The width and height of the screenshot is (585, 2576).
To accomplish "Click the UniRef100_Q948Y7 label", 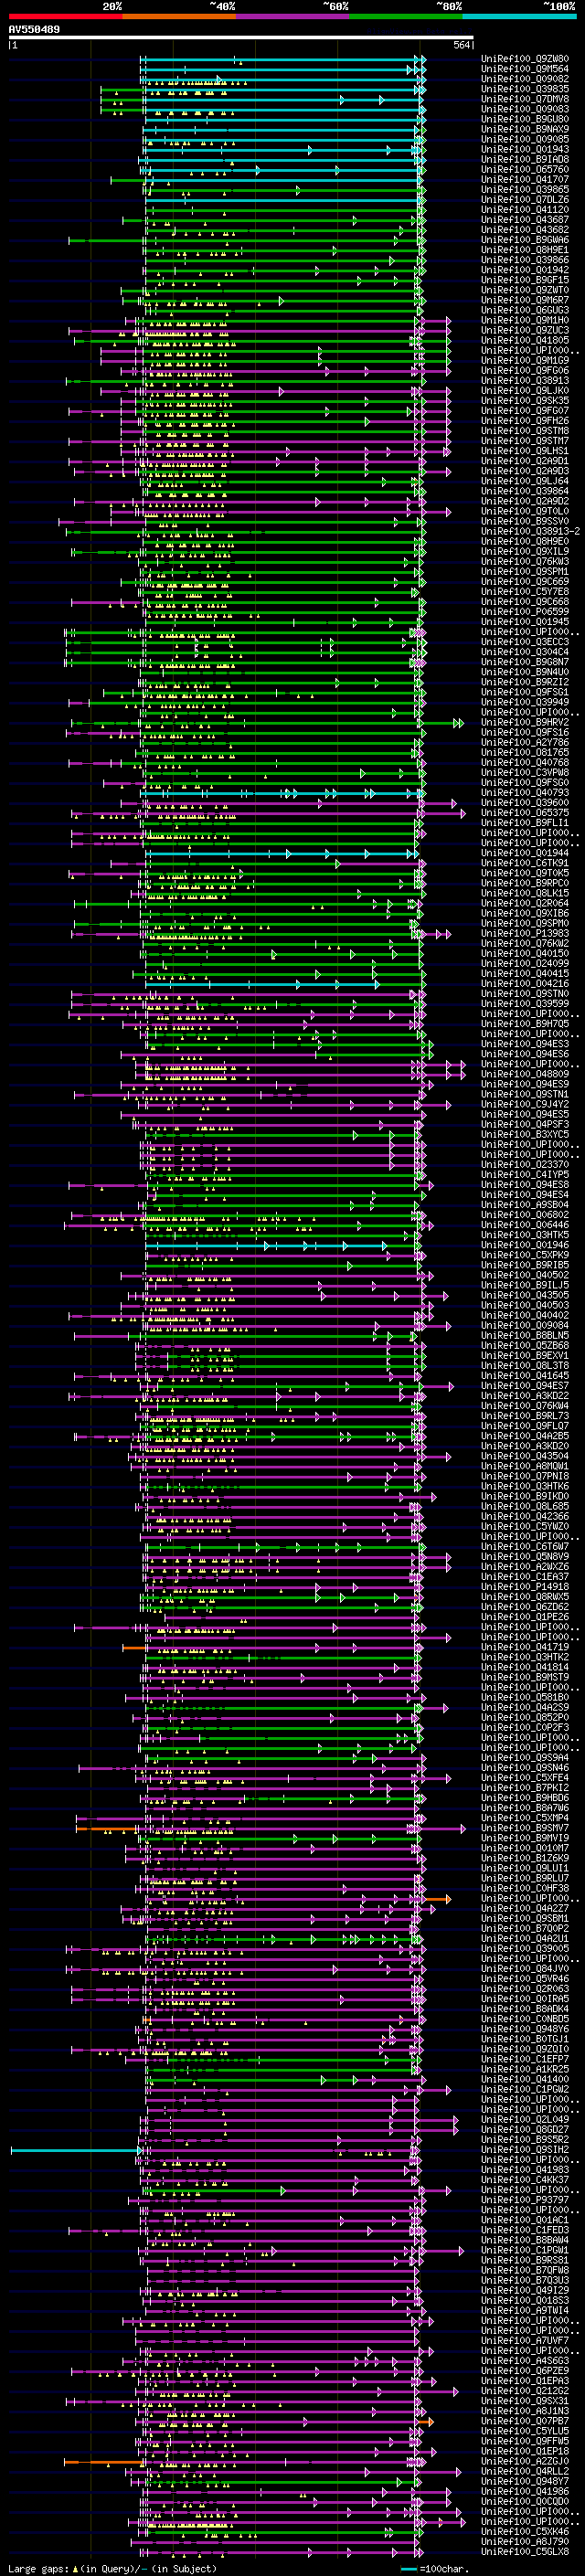I will coord(525,2481).
